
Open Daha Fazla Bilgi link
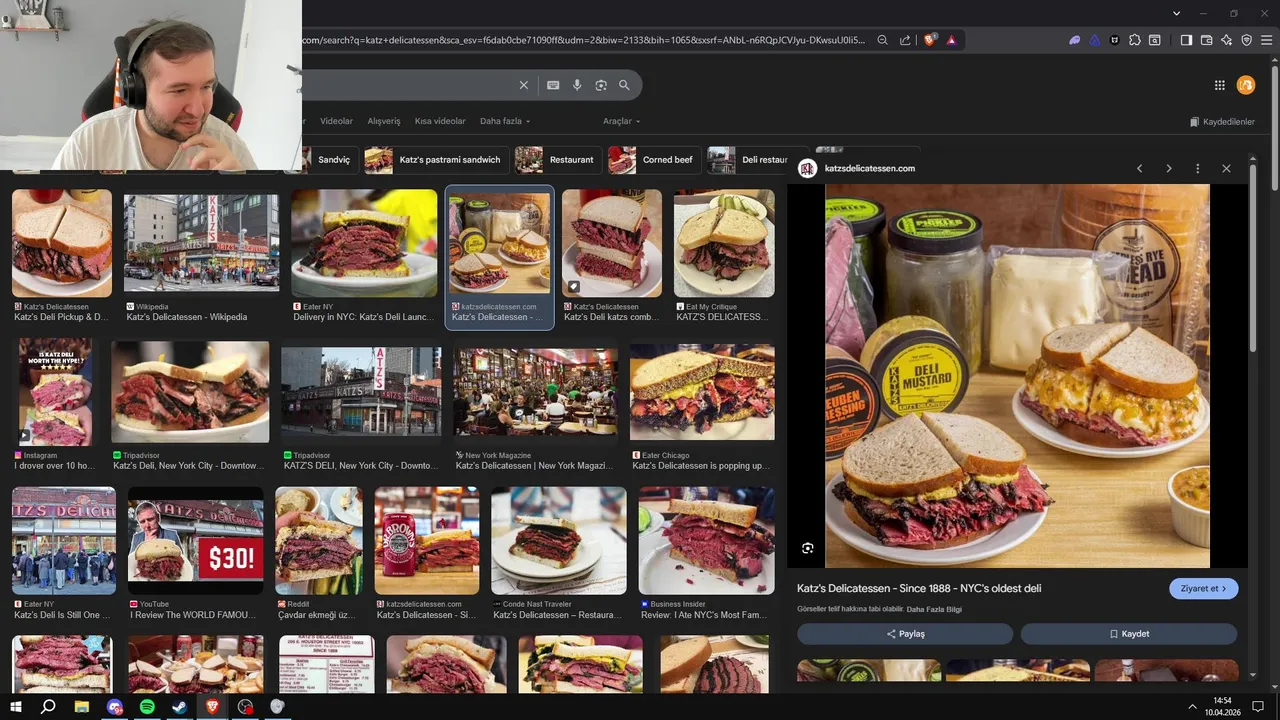(934, 609)
